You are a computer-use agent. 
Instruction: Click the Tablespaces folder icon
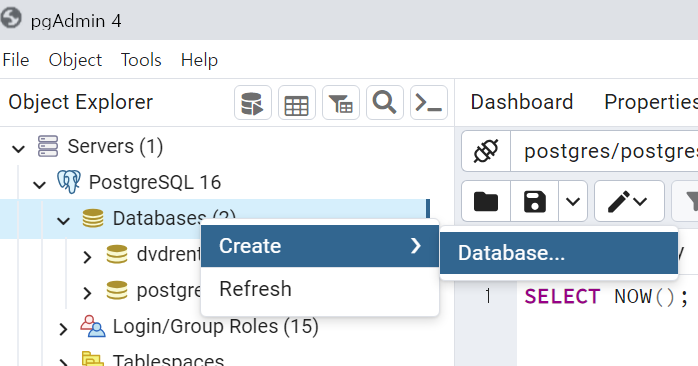tap(93, 359)
